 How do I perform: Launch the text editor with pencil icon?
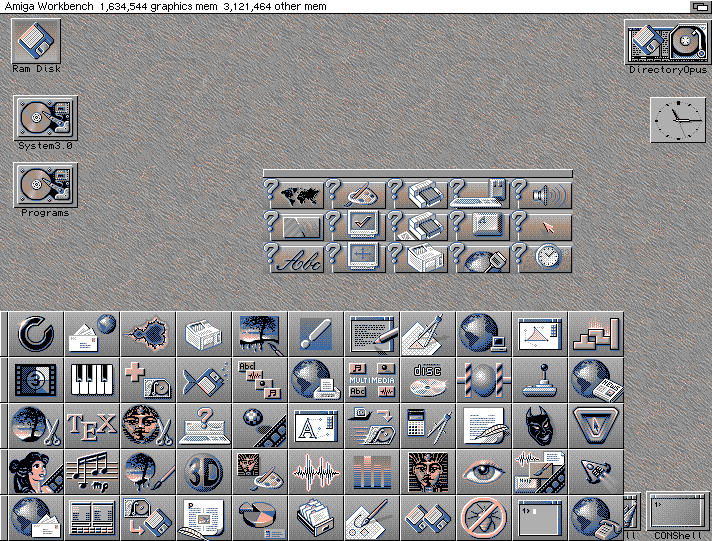click(x=372, y=334)
